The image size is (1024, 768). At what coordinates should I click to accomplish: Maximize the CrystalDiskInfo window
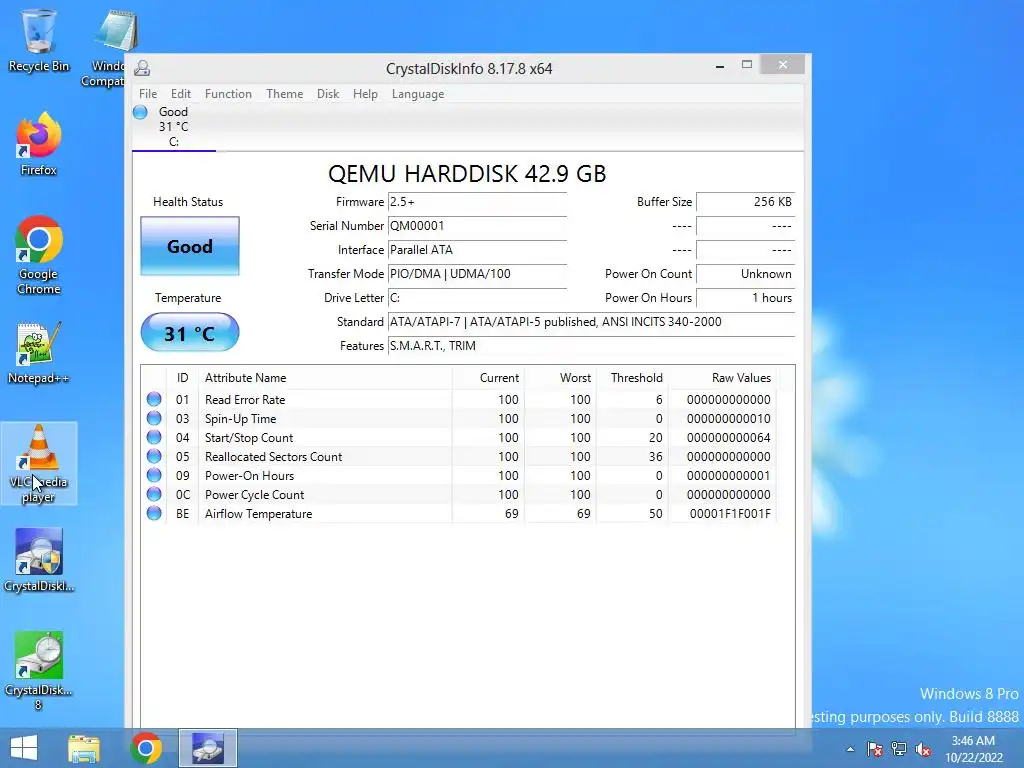click(x=747, y=65)
